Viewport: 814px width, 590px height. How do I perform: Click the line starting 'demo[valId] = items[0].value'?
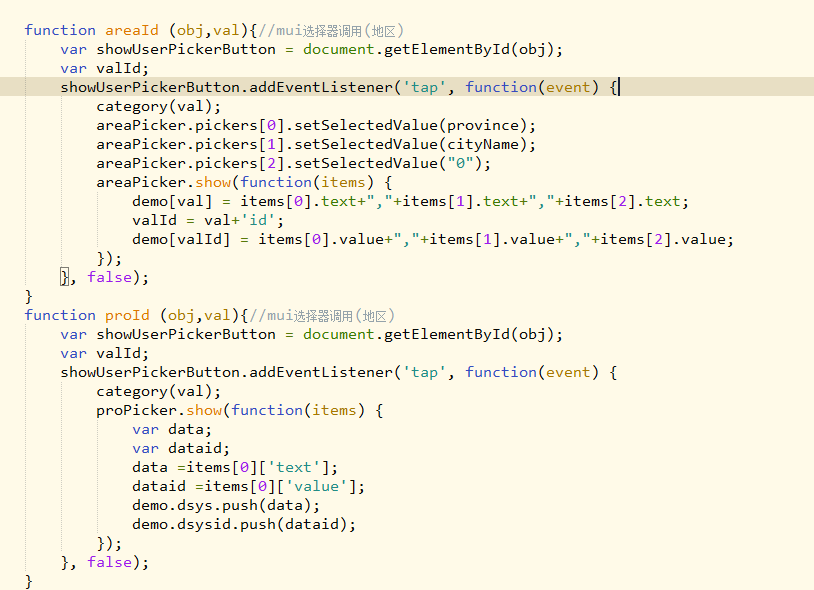[x=432, y=239]
